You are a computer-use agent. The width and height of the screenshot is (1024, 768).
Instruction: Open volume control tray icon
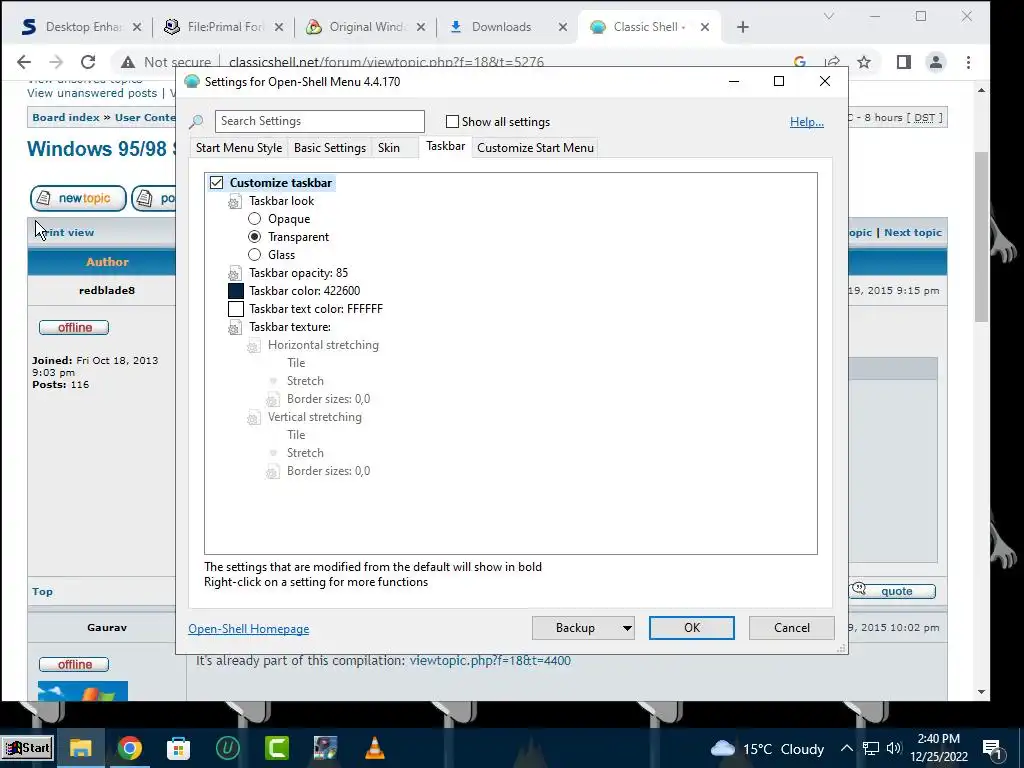pyautogui.click(x=894, y=748)
